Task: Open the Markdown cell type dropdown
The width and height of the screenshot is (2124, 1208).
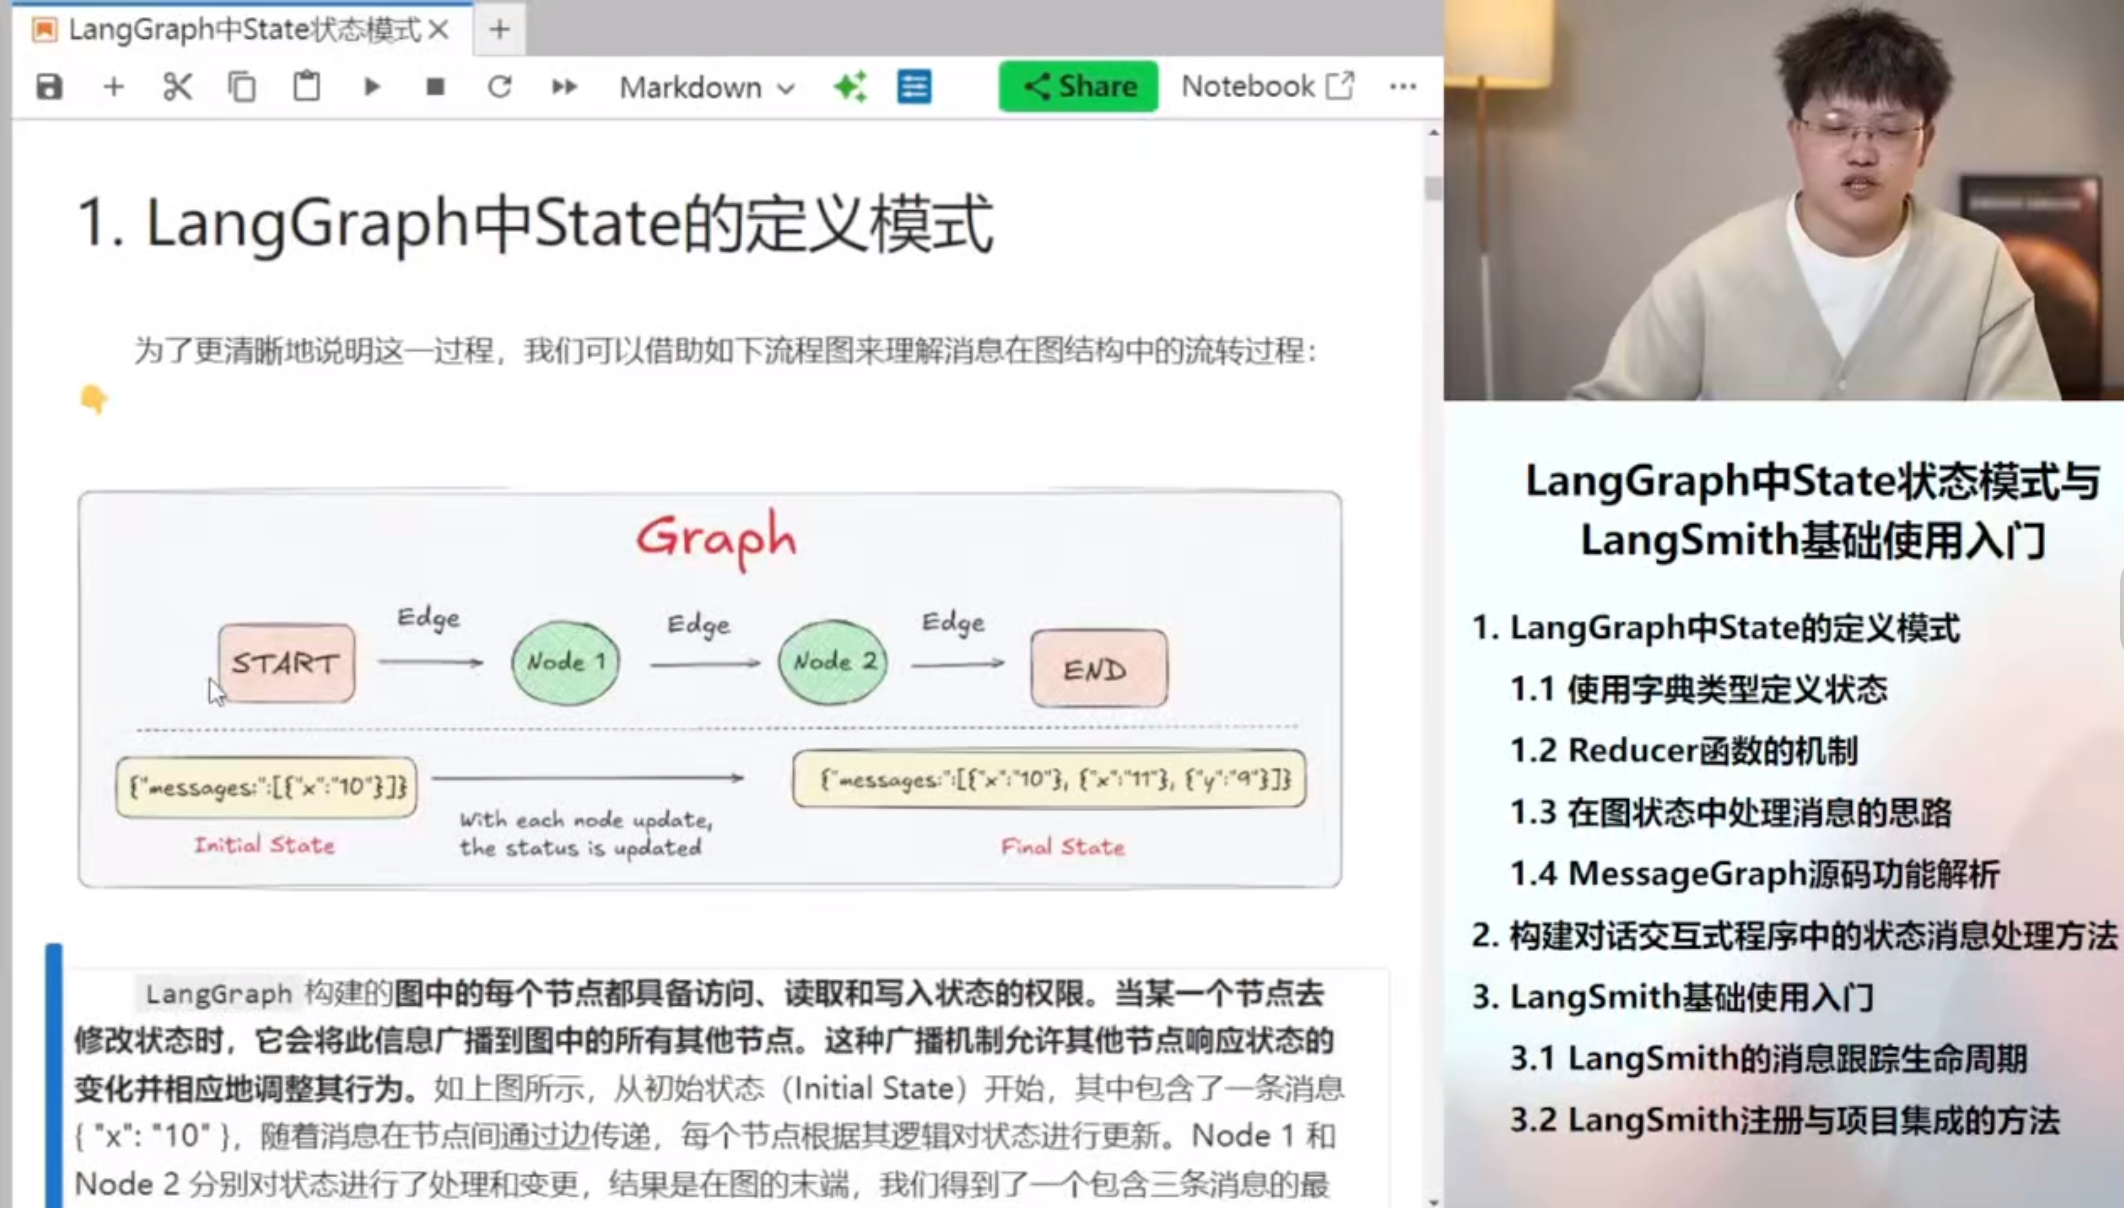Action: tap(707, 87)
